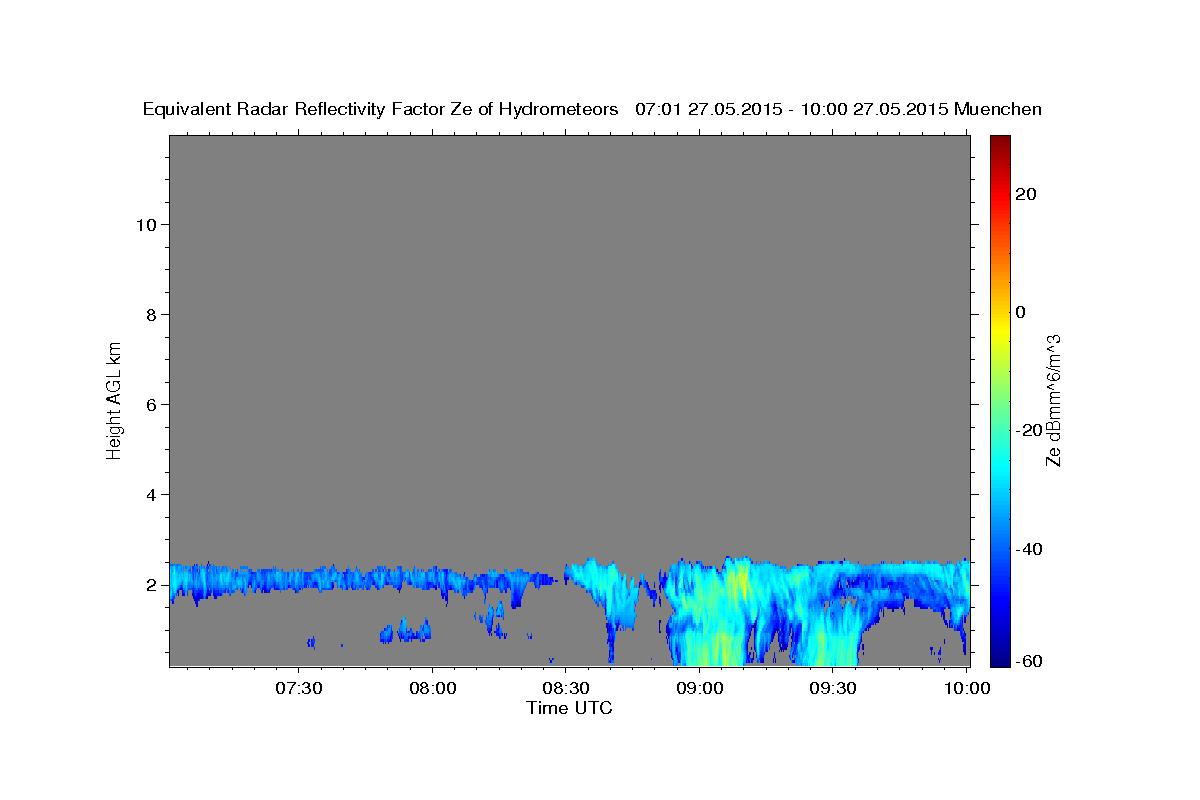
Task: Click the 07:30 time tick label
Action: pos(299,688)
